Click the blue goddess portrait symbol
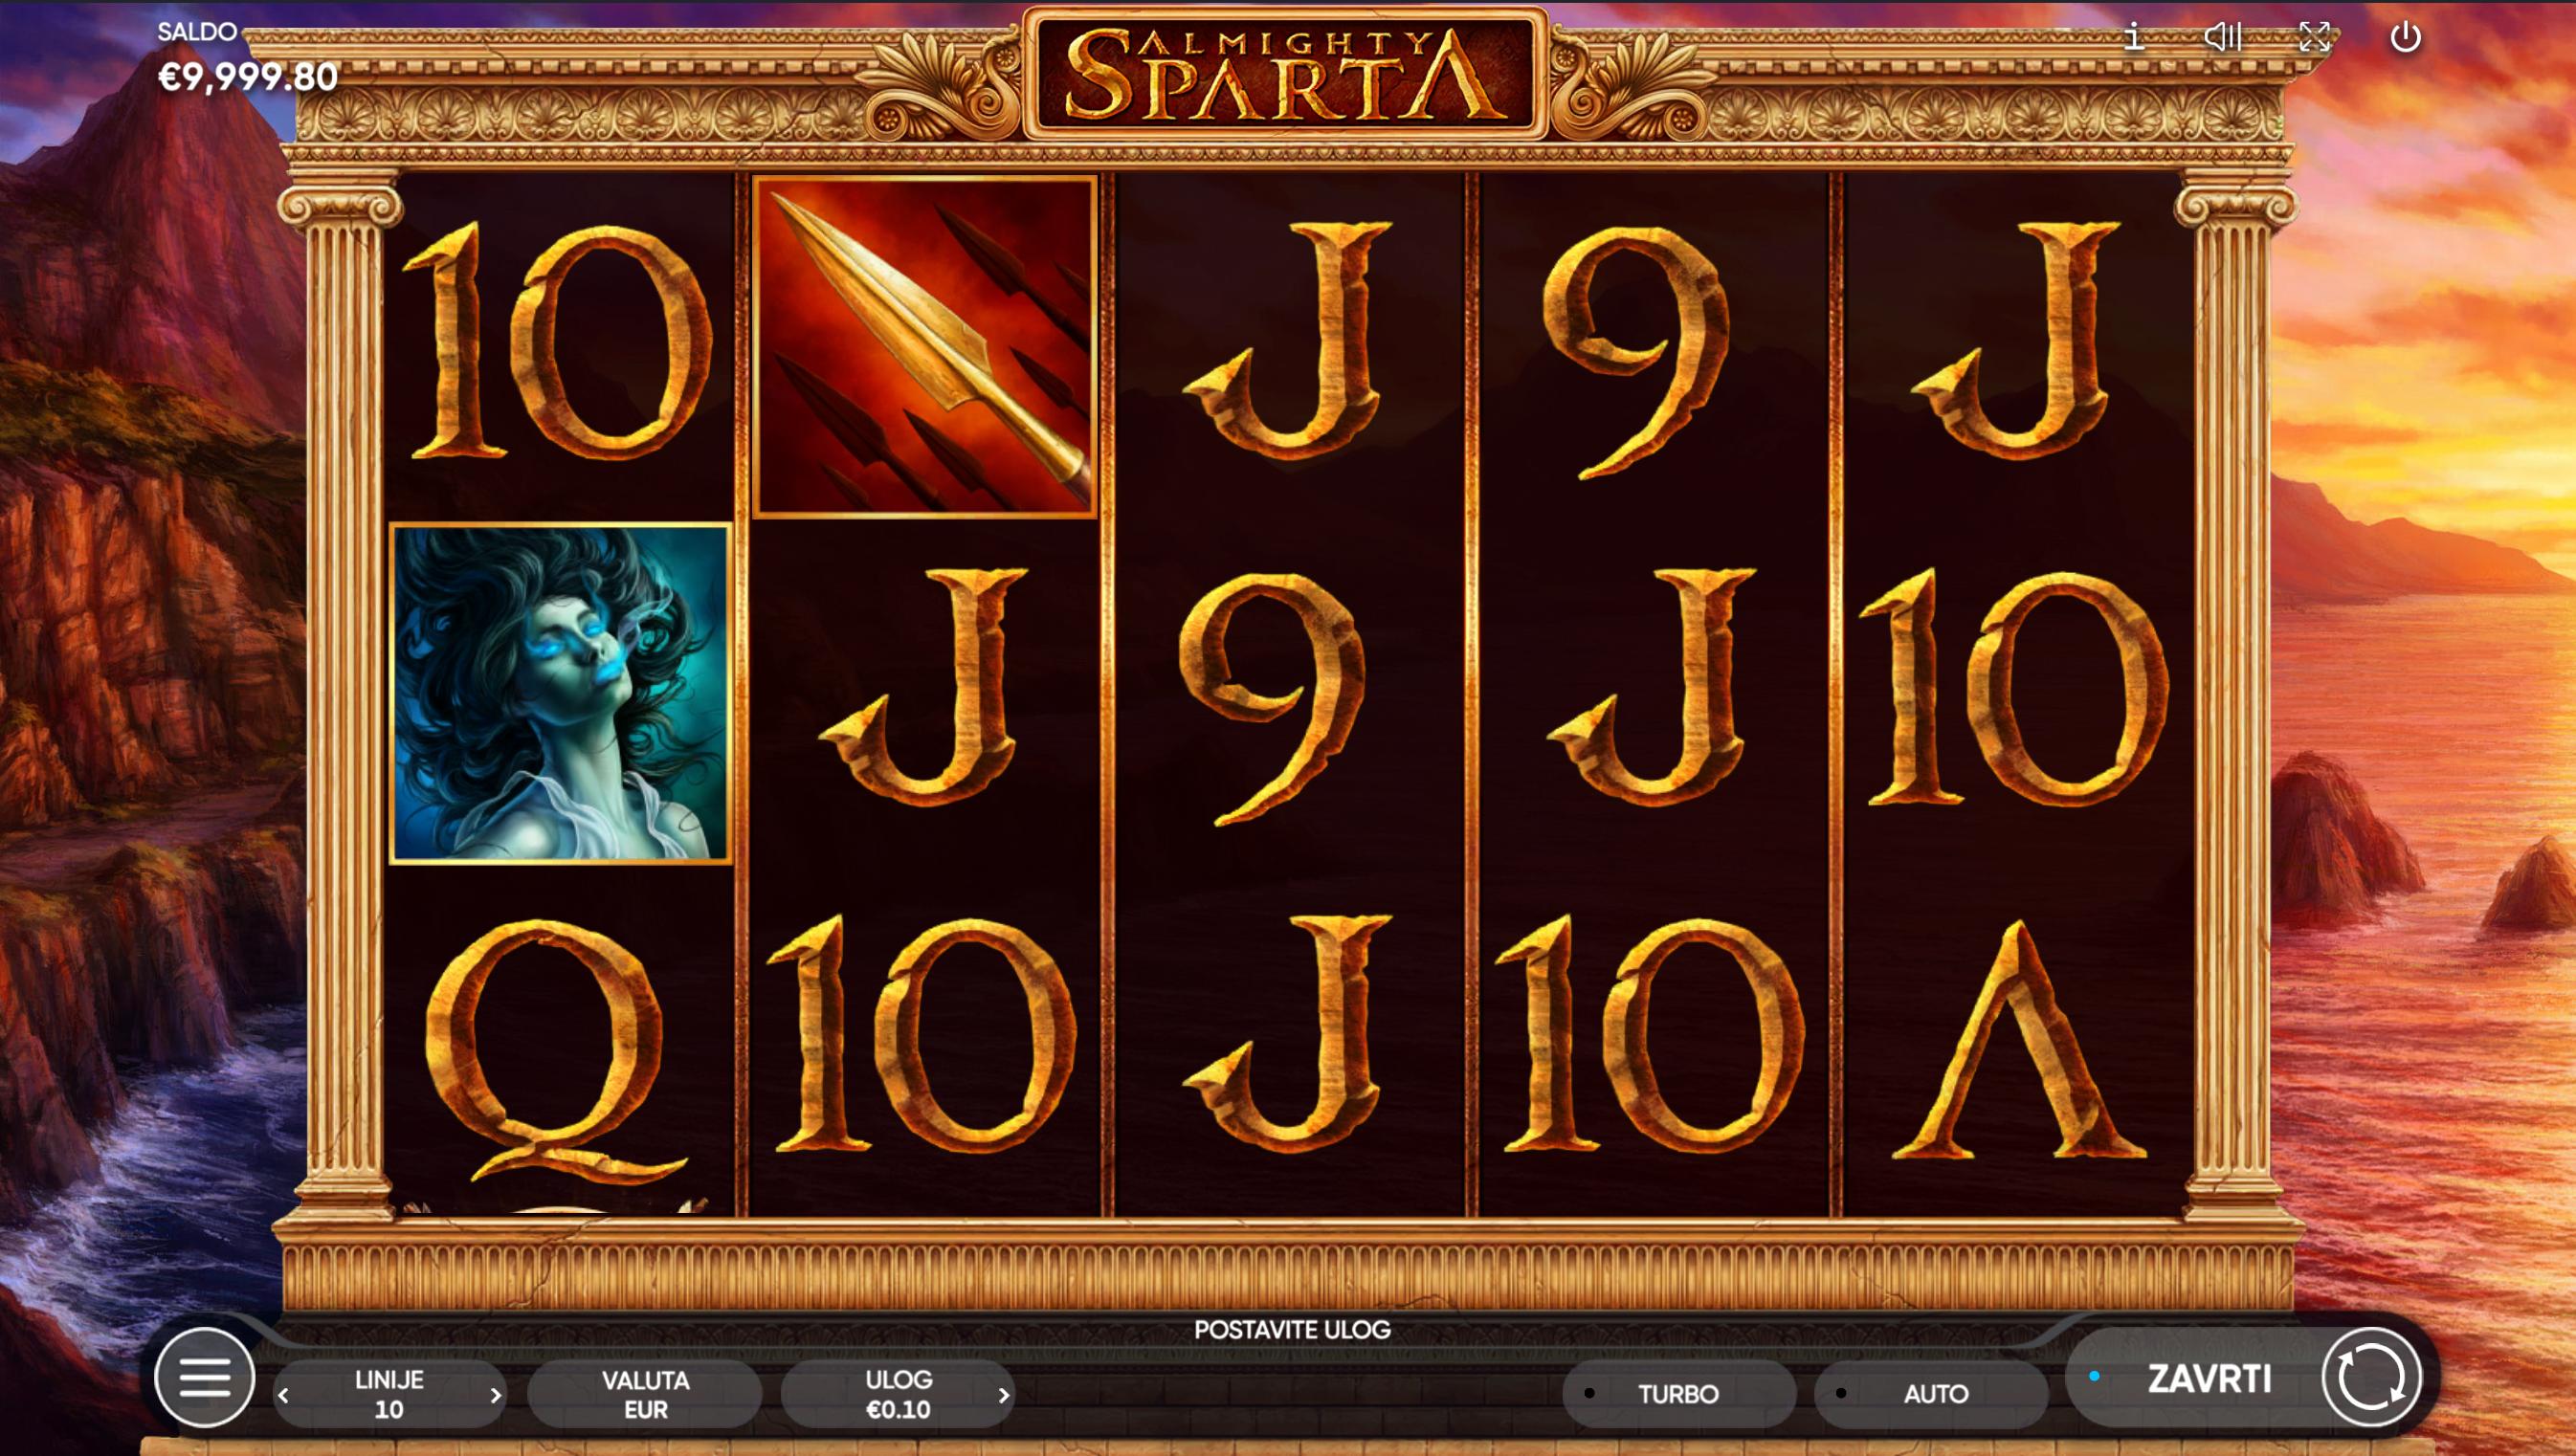2576x1456 pixels. 561,693
